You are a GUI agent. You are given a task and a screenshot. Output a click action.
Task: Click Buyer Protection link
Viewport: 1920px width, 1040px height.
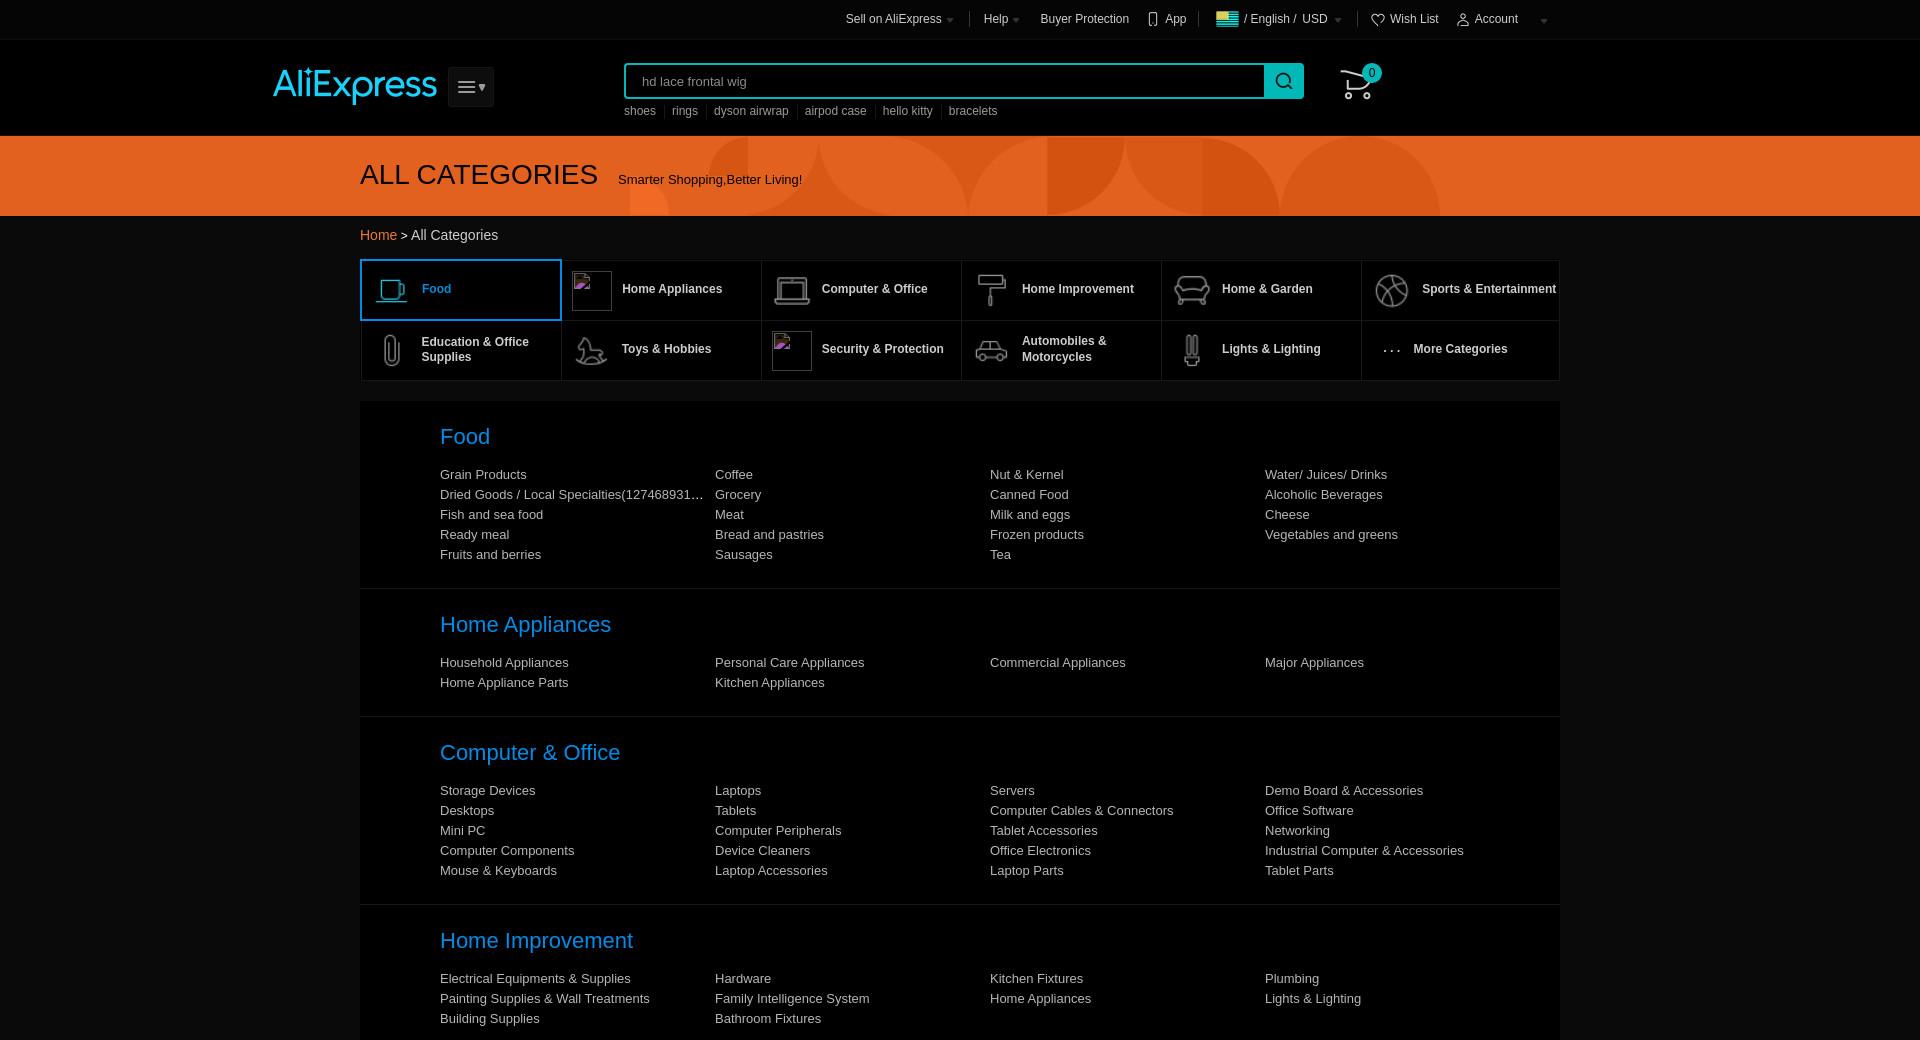1084,19
